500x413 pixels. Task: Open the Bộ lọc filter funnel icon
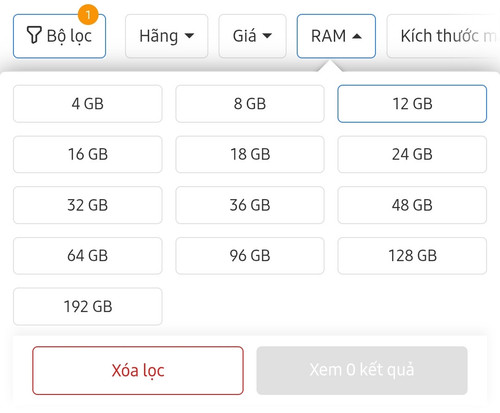[34, 35]
